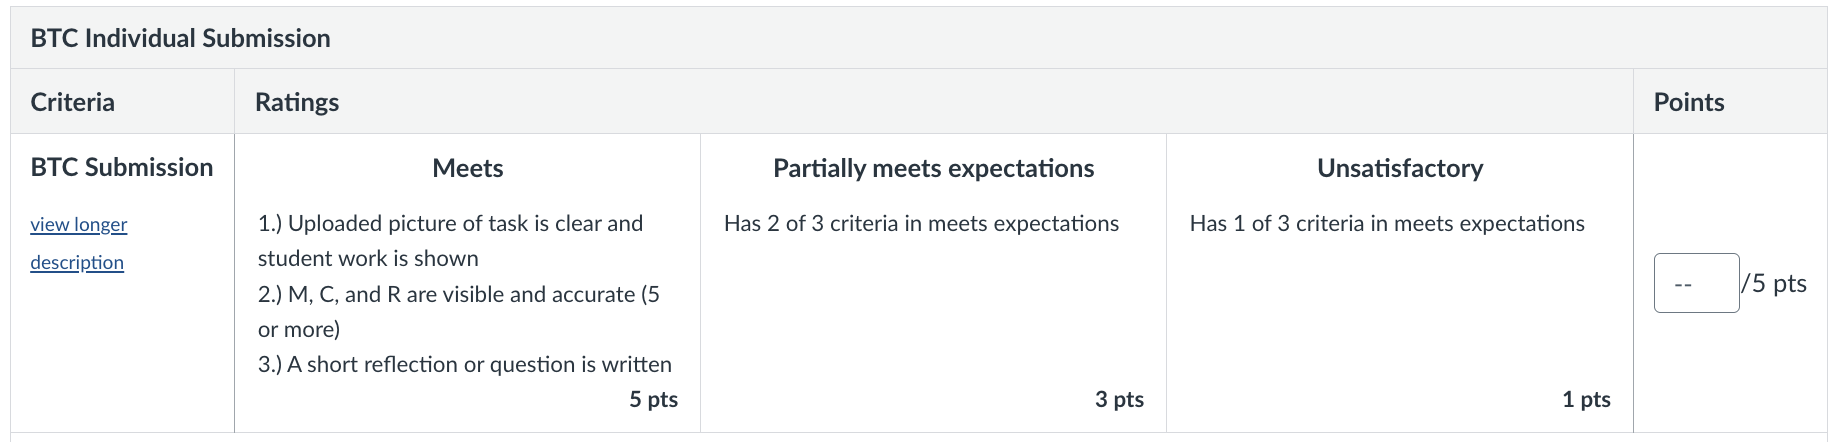Select the "Partially meets expectations" rating heading
The height and width of the screenshot is (442, 1842).
tap(933, 169)
